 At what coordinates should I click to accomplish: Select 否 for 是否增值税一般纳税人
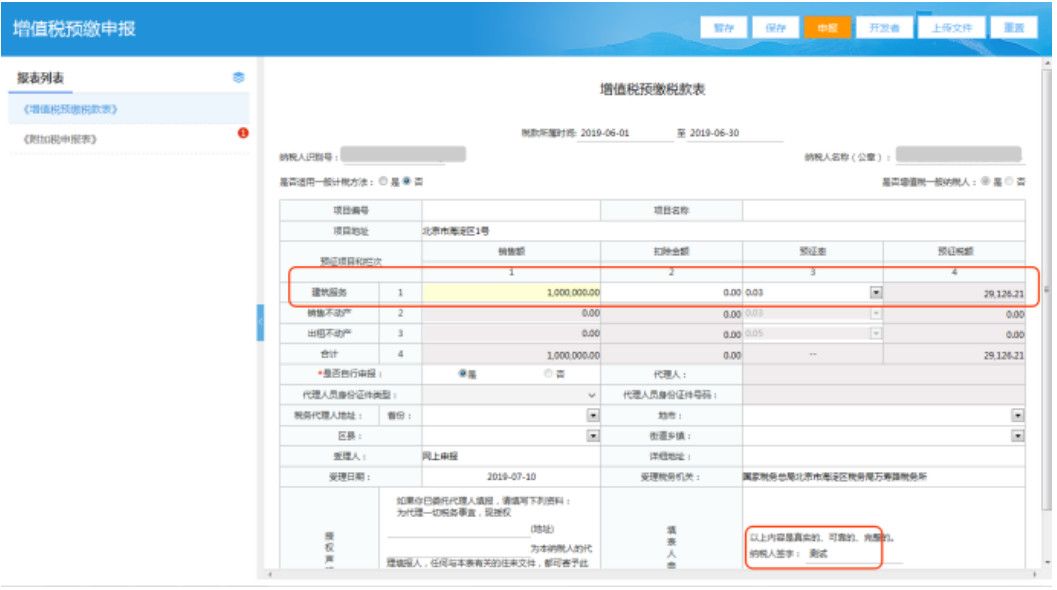(x=1009, y=181)
